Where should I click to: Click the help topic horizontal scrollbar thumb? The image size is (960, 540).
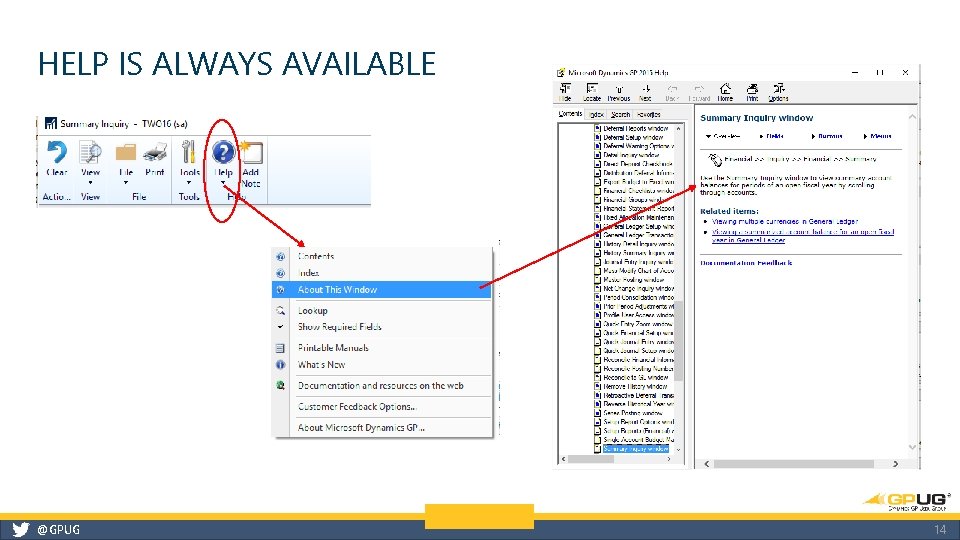click(x=793, y=464)
